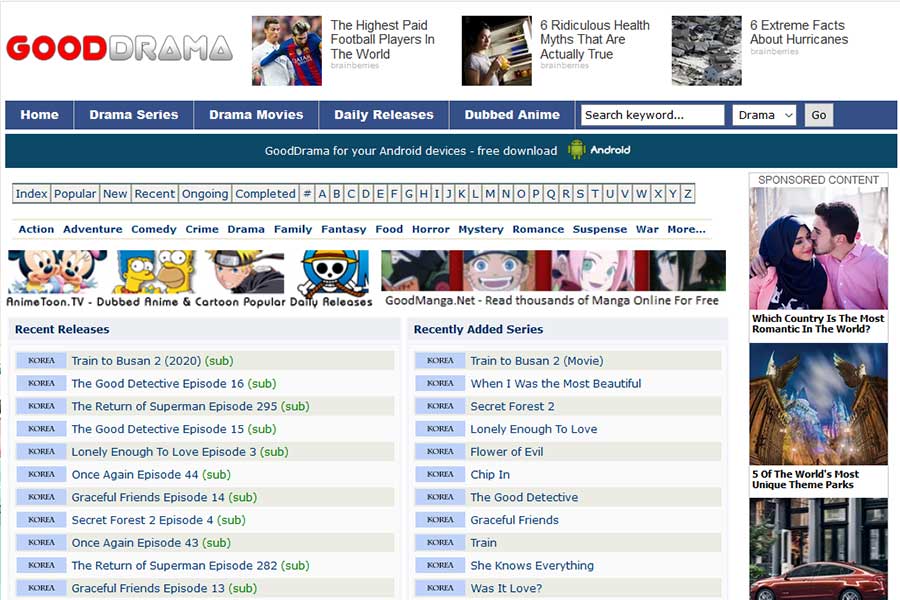Open Which Country Is The Most Romantic caption
This screenshot has width=900, height=600.
(818, 324)
